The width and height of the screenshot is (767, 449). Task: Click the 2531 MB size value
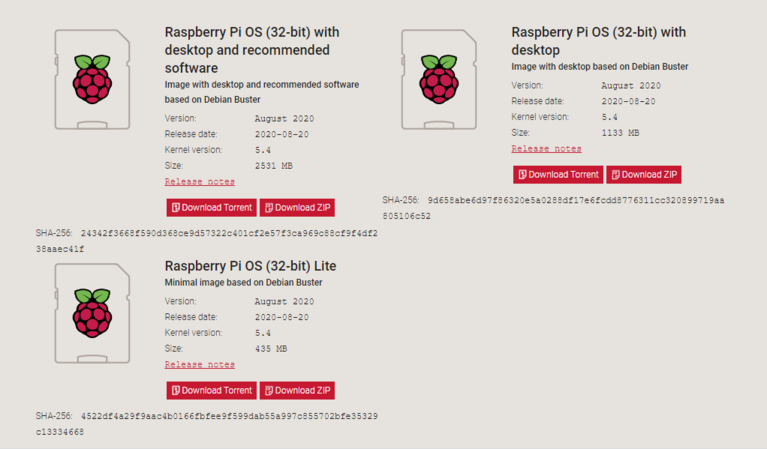271,166
